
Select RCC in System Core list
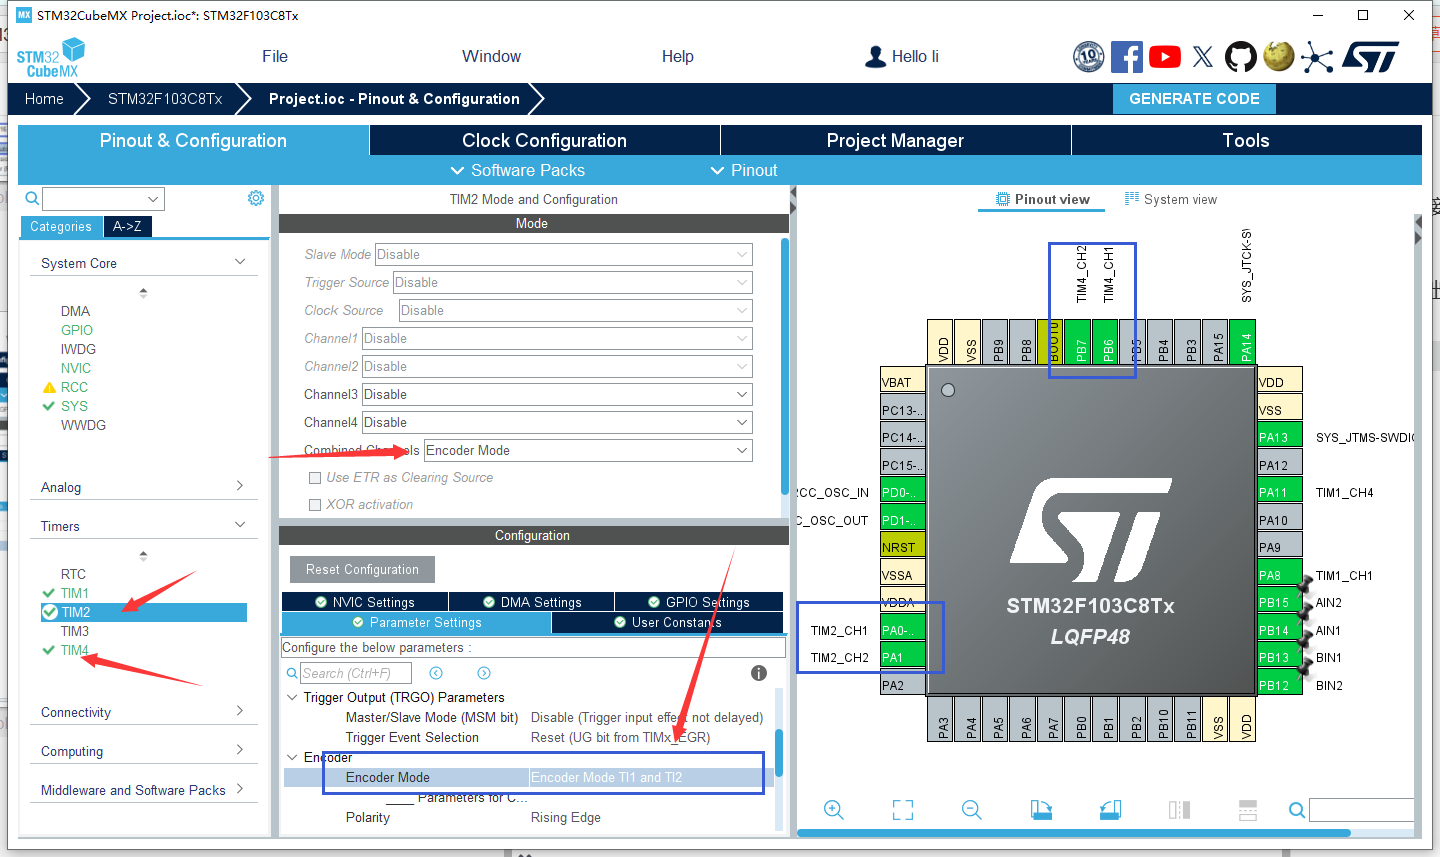[x=74, y=387]
